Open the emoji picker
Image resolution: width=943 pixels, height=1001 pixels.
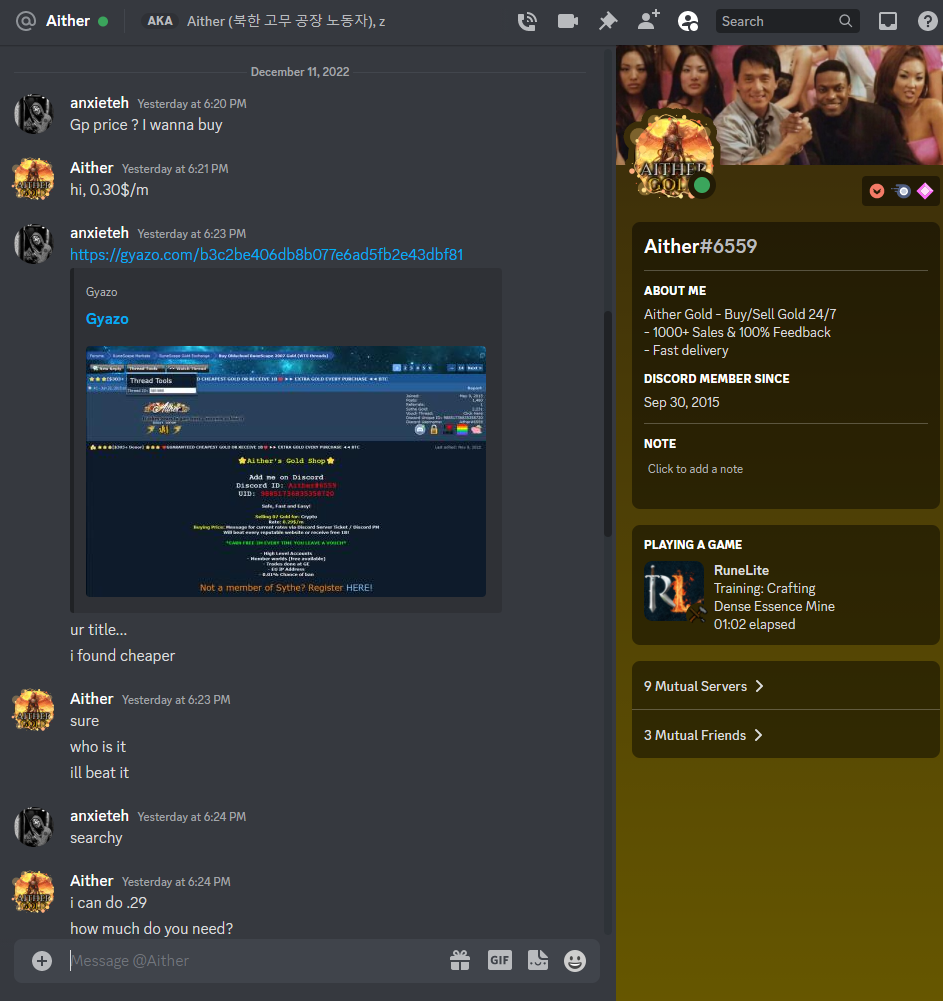575,961
